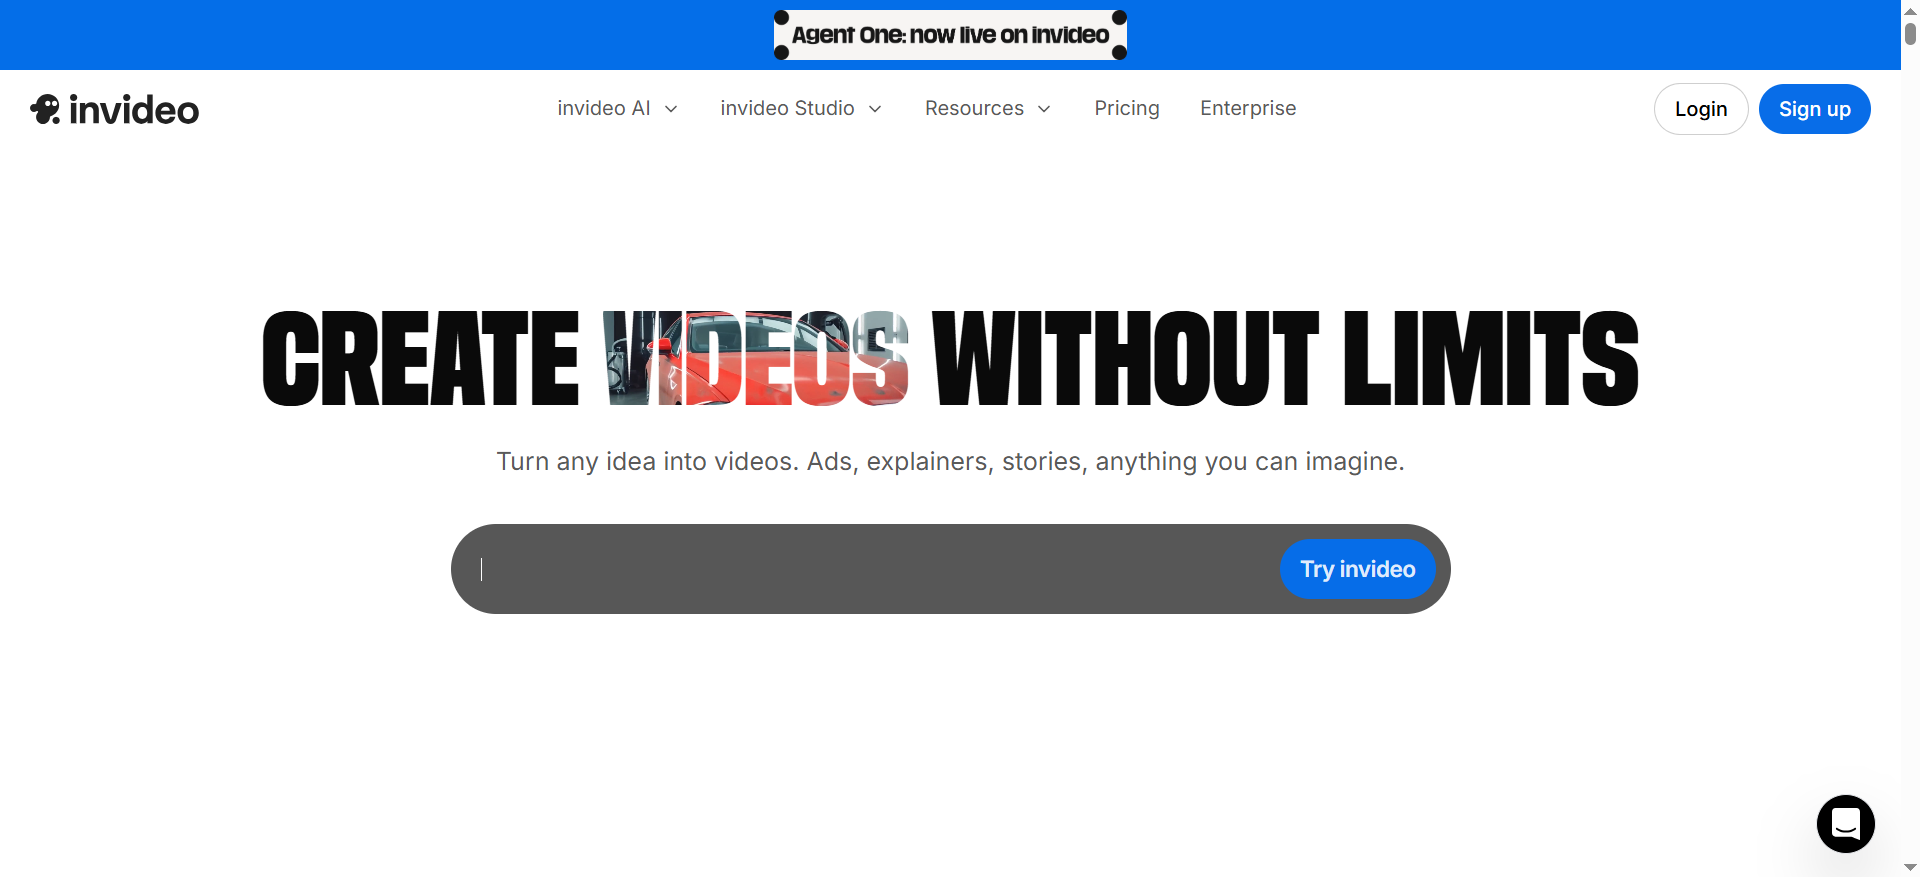The height and width of the screenshot is (877, 1920).
Task: Go to the Enterprise page
Action: click(x=1248, y=108)
